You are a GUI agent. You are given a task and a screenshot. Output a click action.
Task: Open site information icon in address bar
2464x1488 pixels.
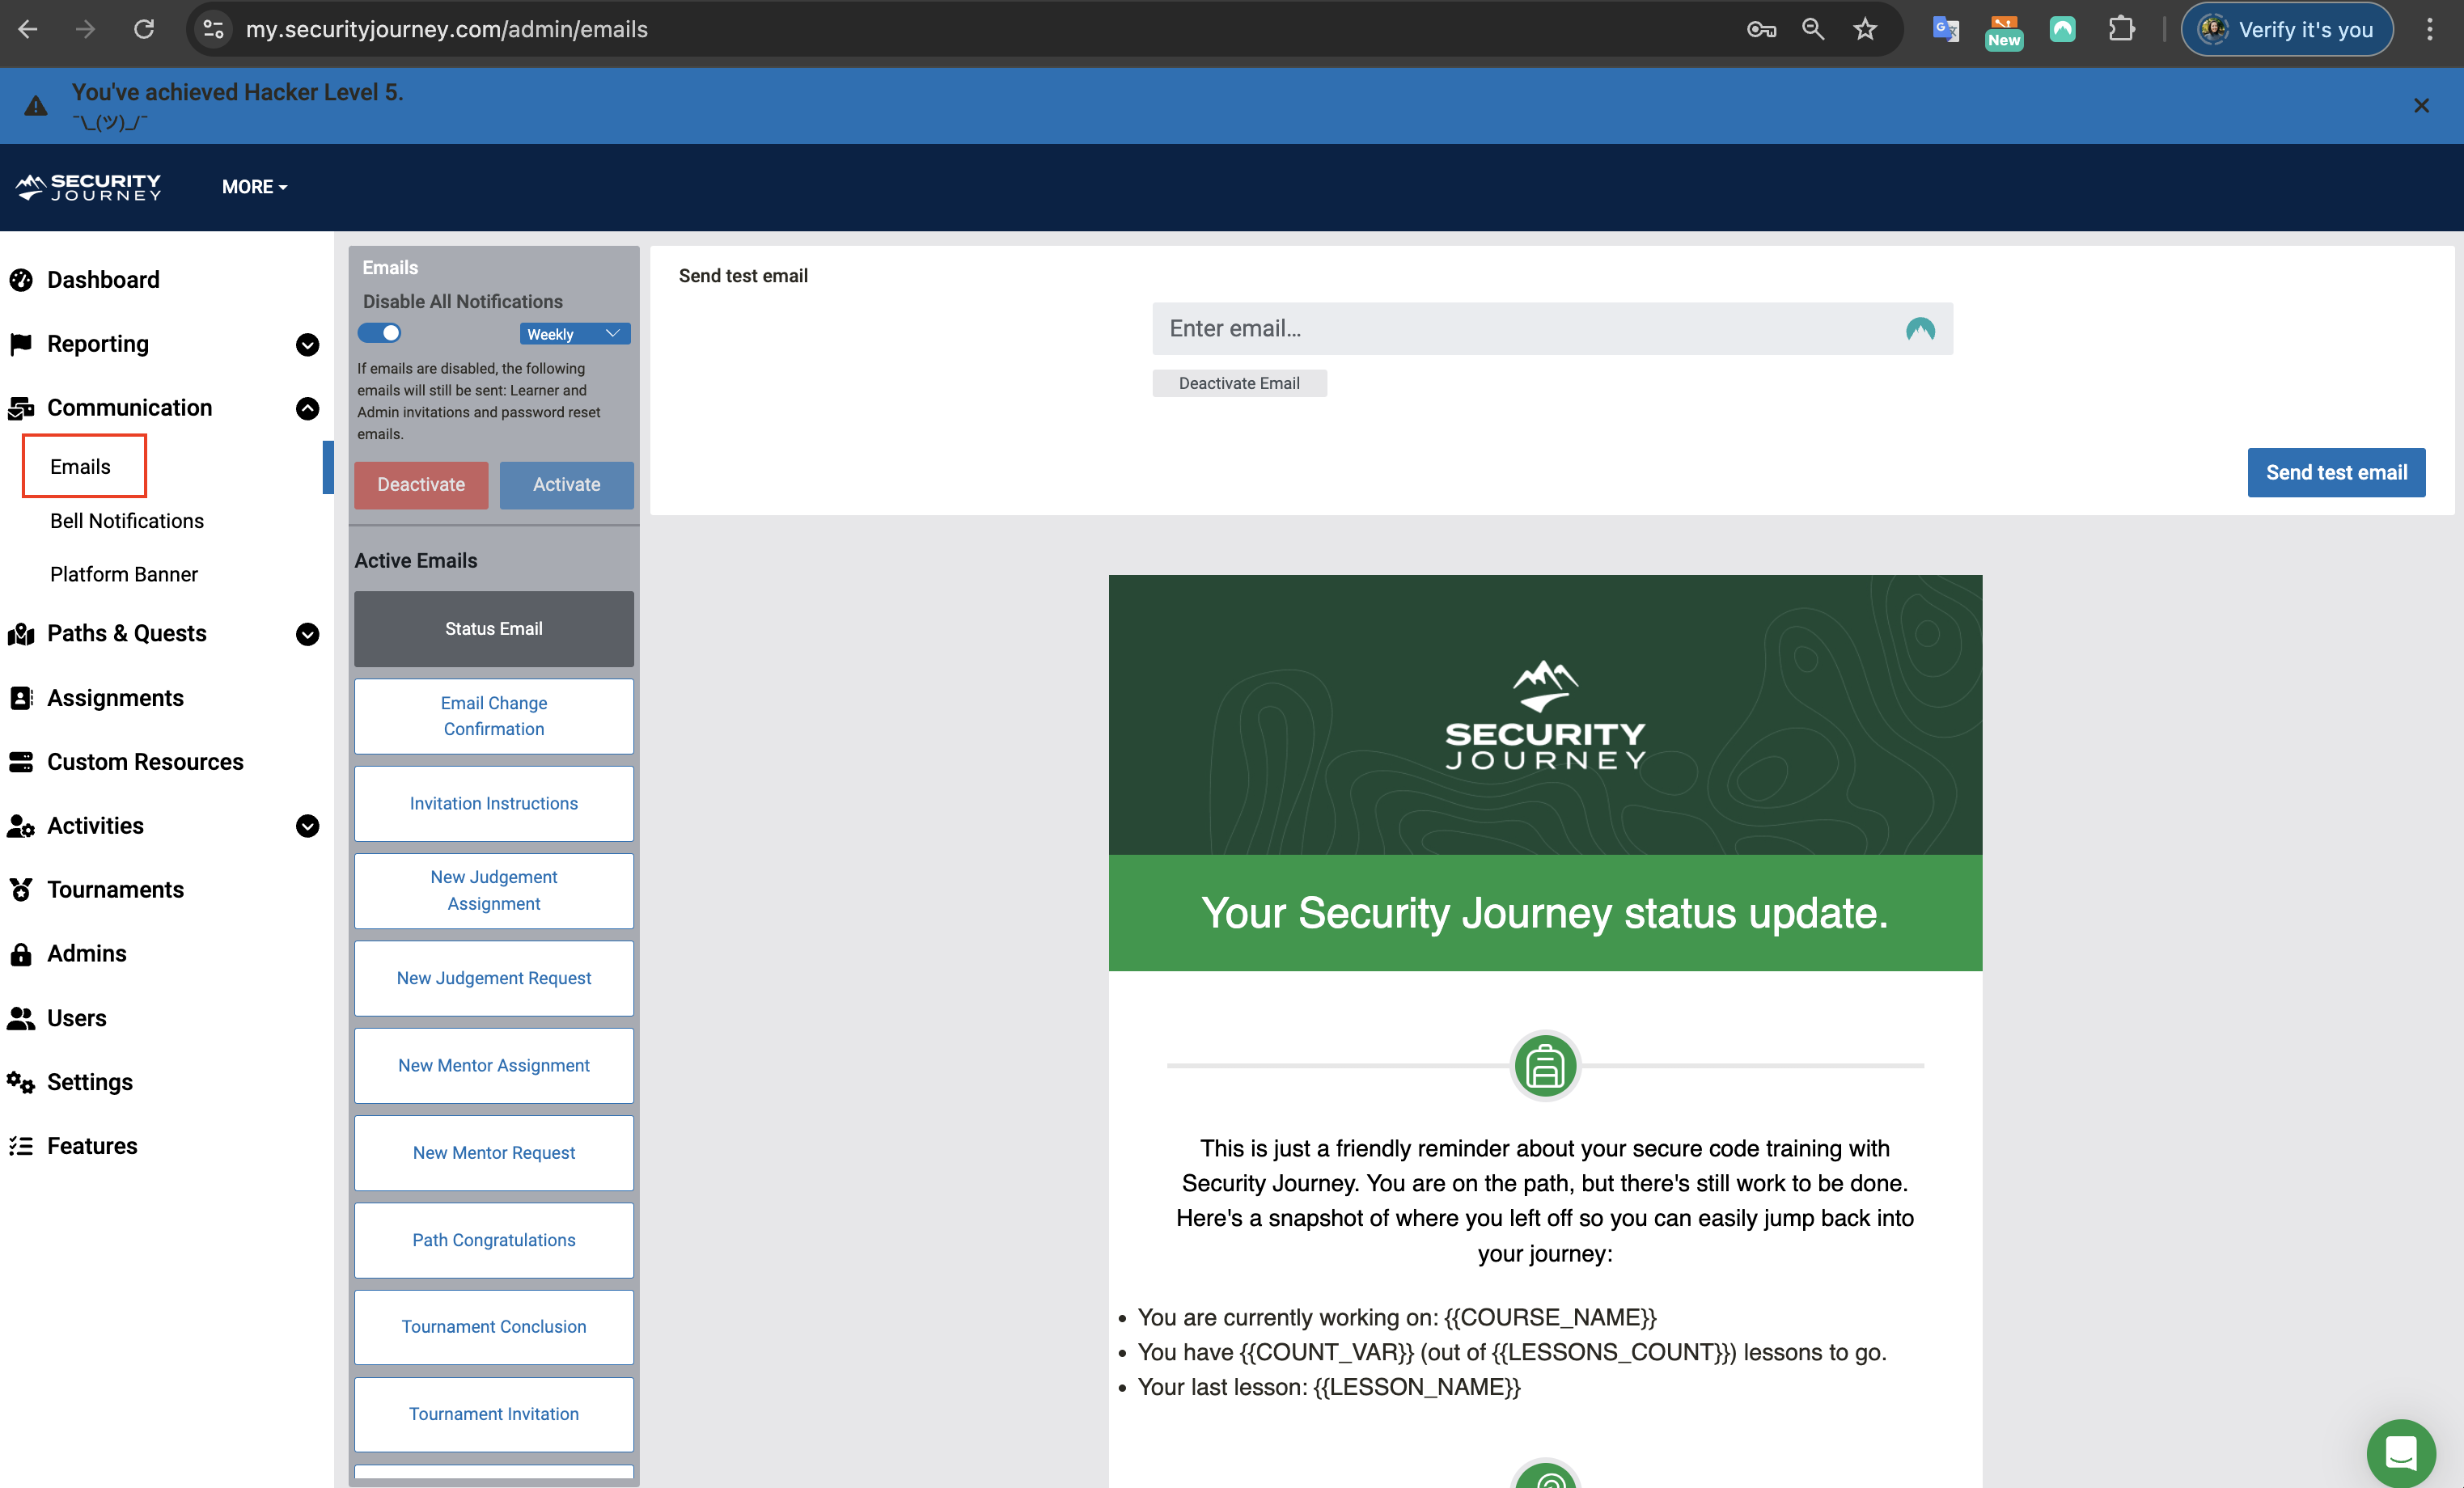(x=213, y=29)
